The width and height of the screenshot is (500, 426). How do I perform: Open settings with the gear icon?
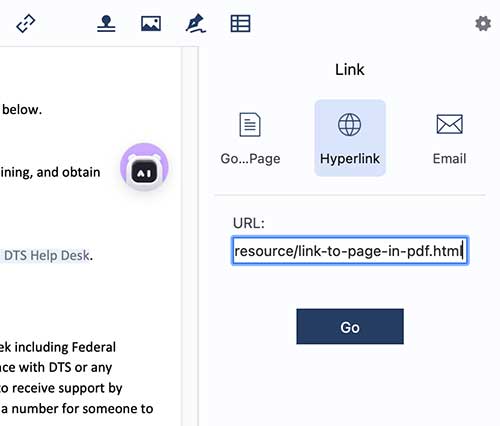click(483, 24)
